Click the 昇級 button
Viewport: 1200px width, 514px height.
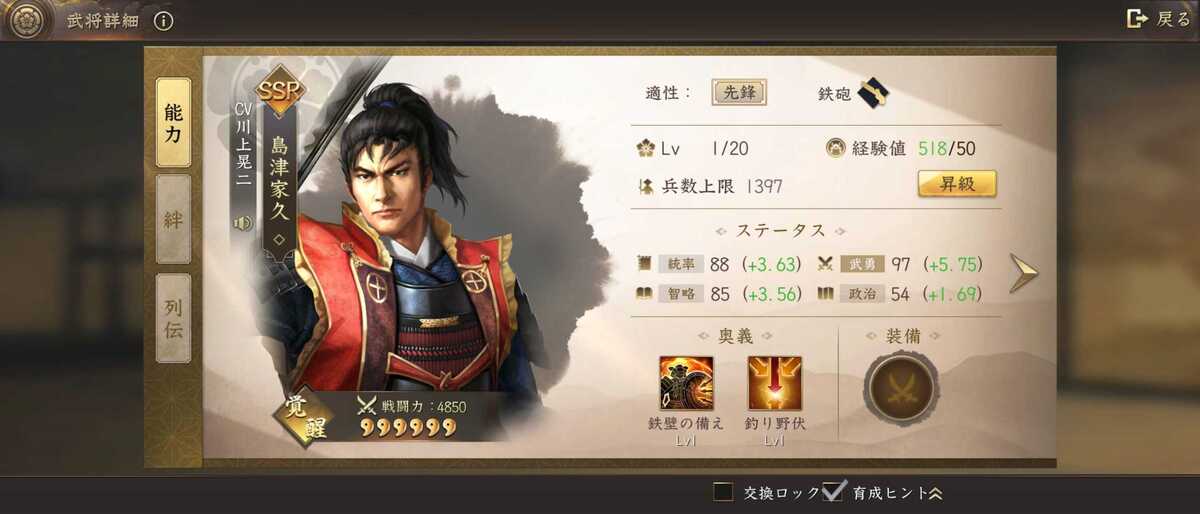coord(957,184)
